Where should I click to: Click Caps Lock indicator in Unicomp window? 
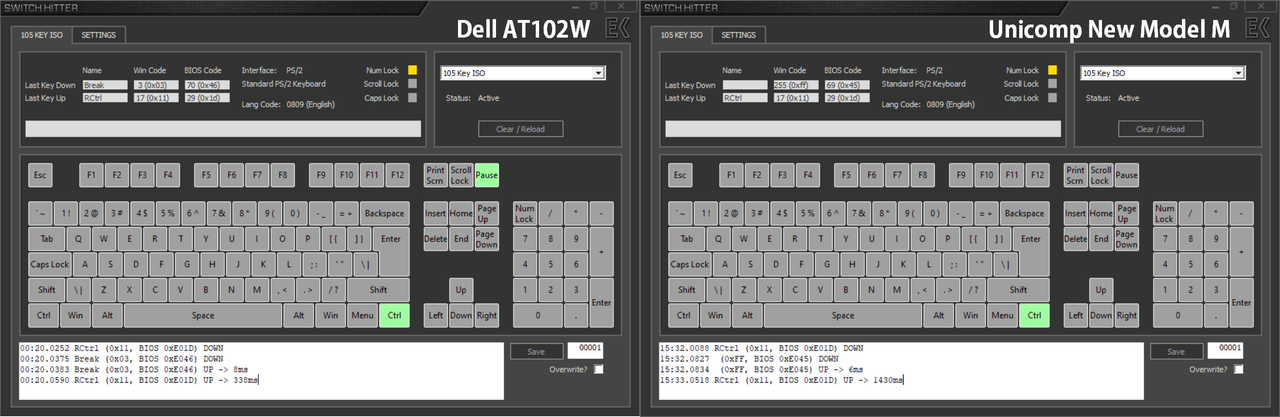pyautogui.click(x=1052, y=98)
